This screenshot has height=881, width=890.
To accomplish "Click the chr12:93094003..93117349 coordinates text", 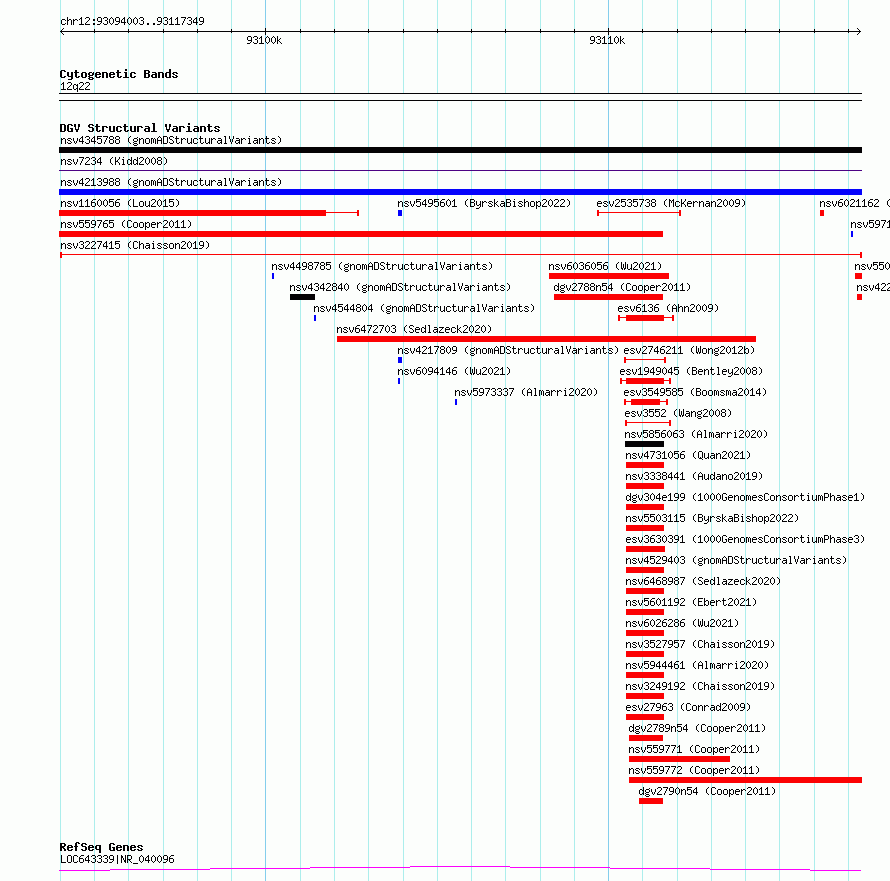I will pos(132,21).
